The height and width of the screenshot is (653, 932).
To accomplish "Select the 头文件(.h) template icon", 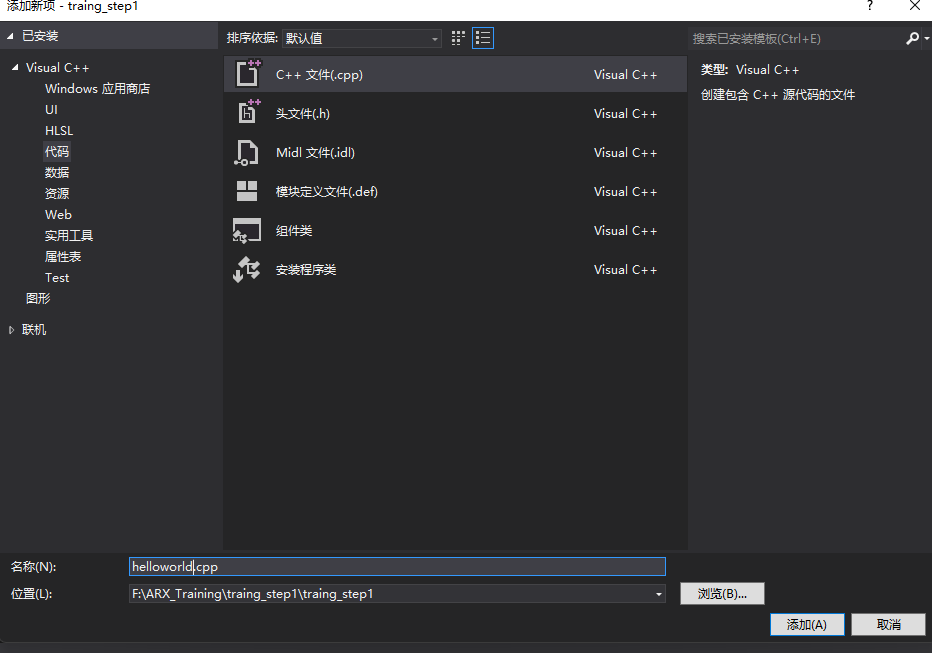I will [246, 113].
